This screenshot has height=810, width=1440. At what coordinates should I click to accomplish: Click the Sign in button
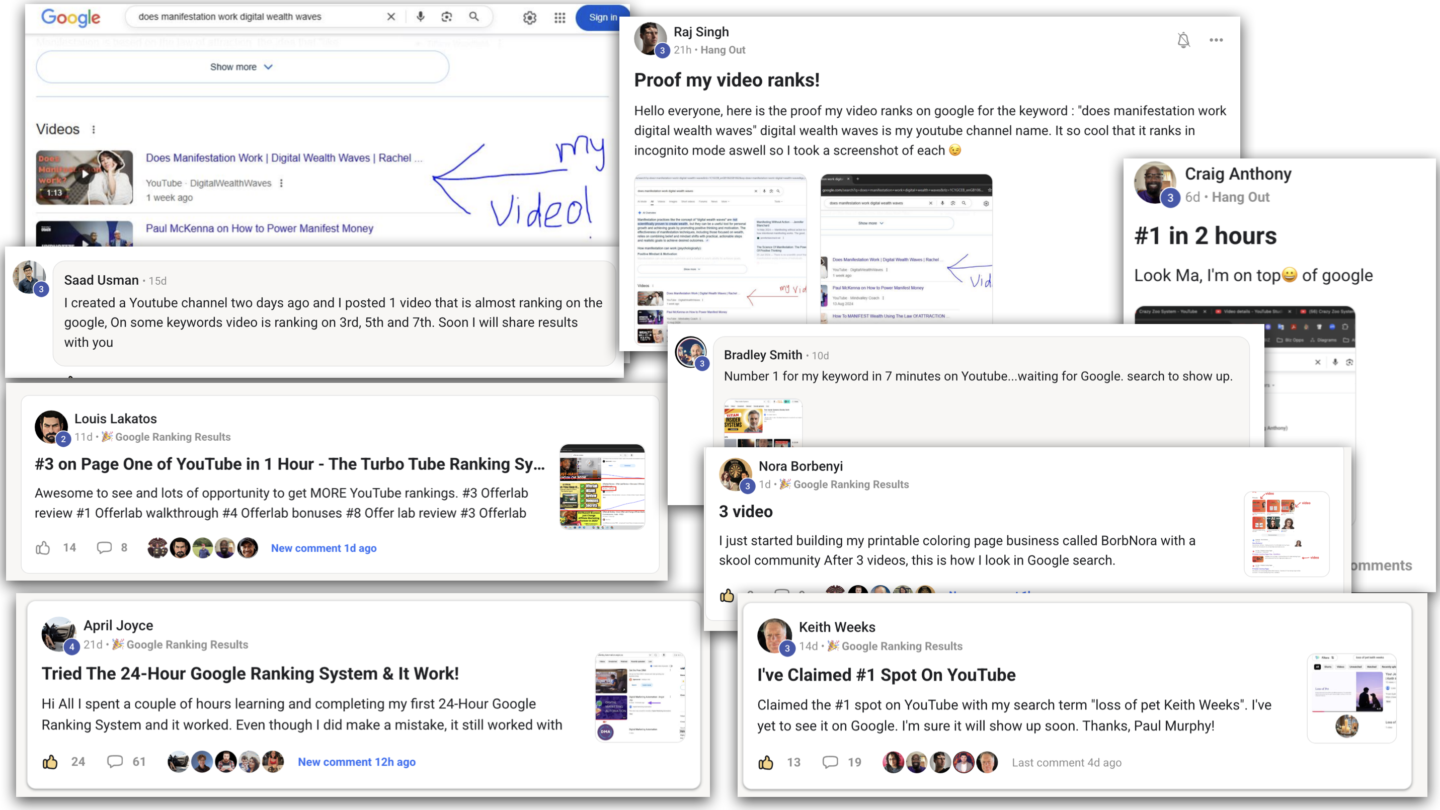(602, 17)
